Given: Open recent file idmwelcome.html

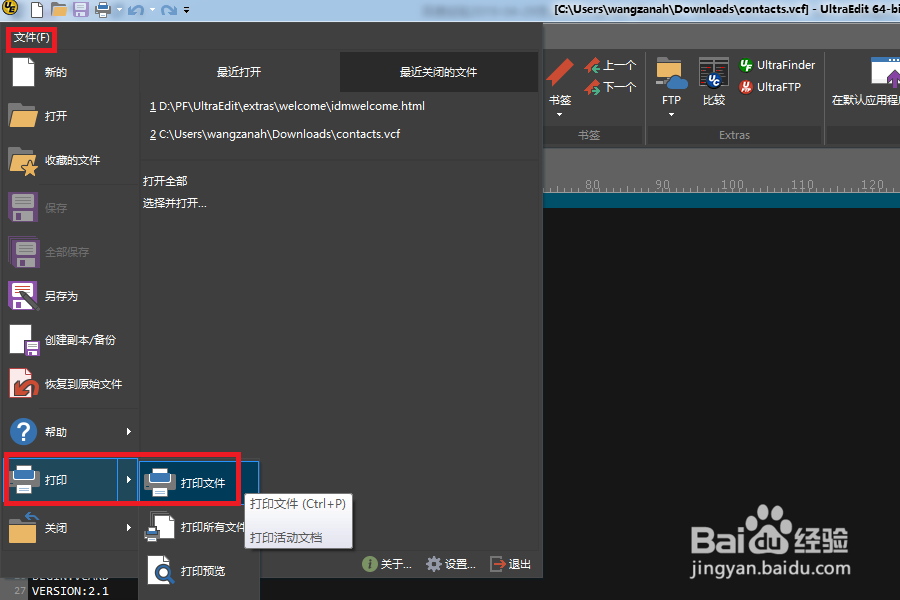Looking at the screenshot, I should pyautogui.click(x=288, y=106).
